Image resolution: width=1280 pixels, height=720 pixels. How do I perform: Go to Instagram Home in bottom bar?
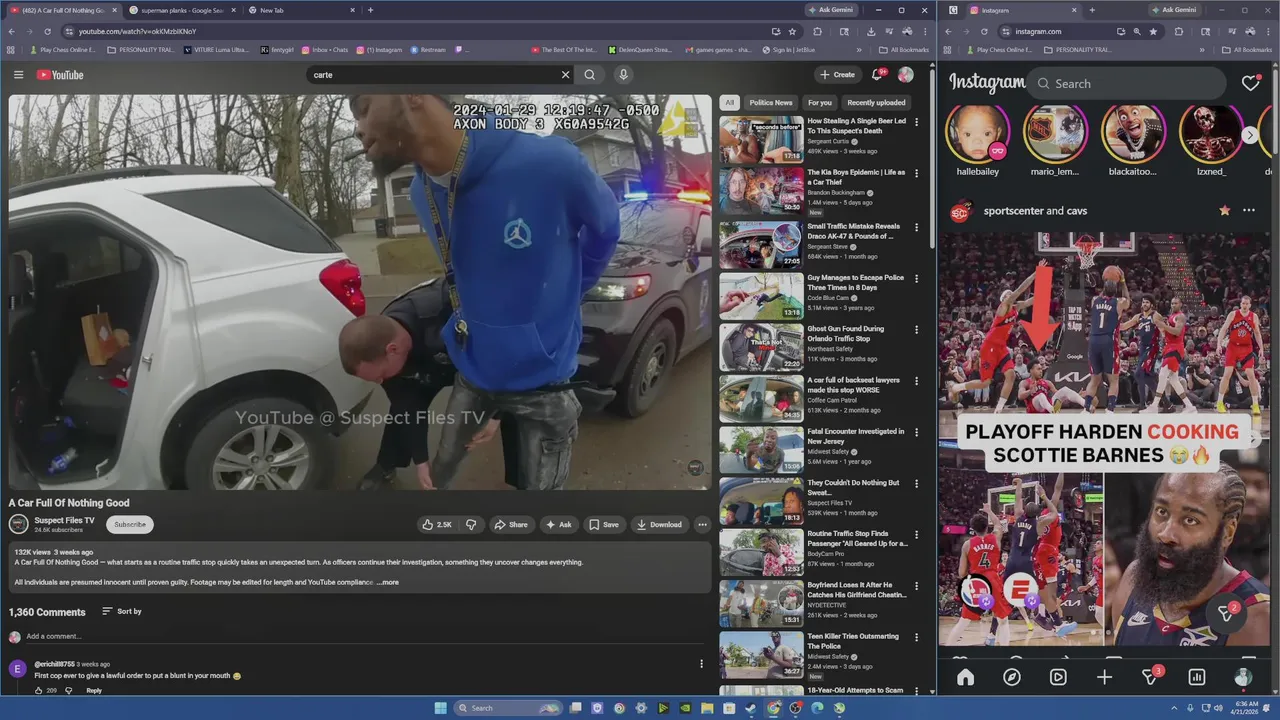965,677
